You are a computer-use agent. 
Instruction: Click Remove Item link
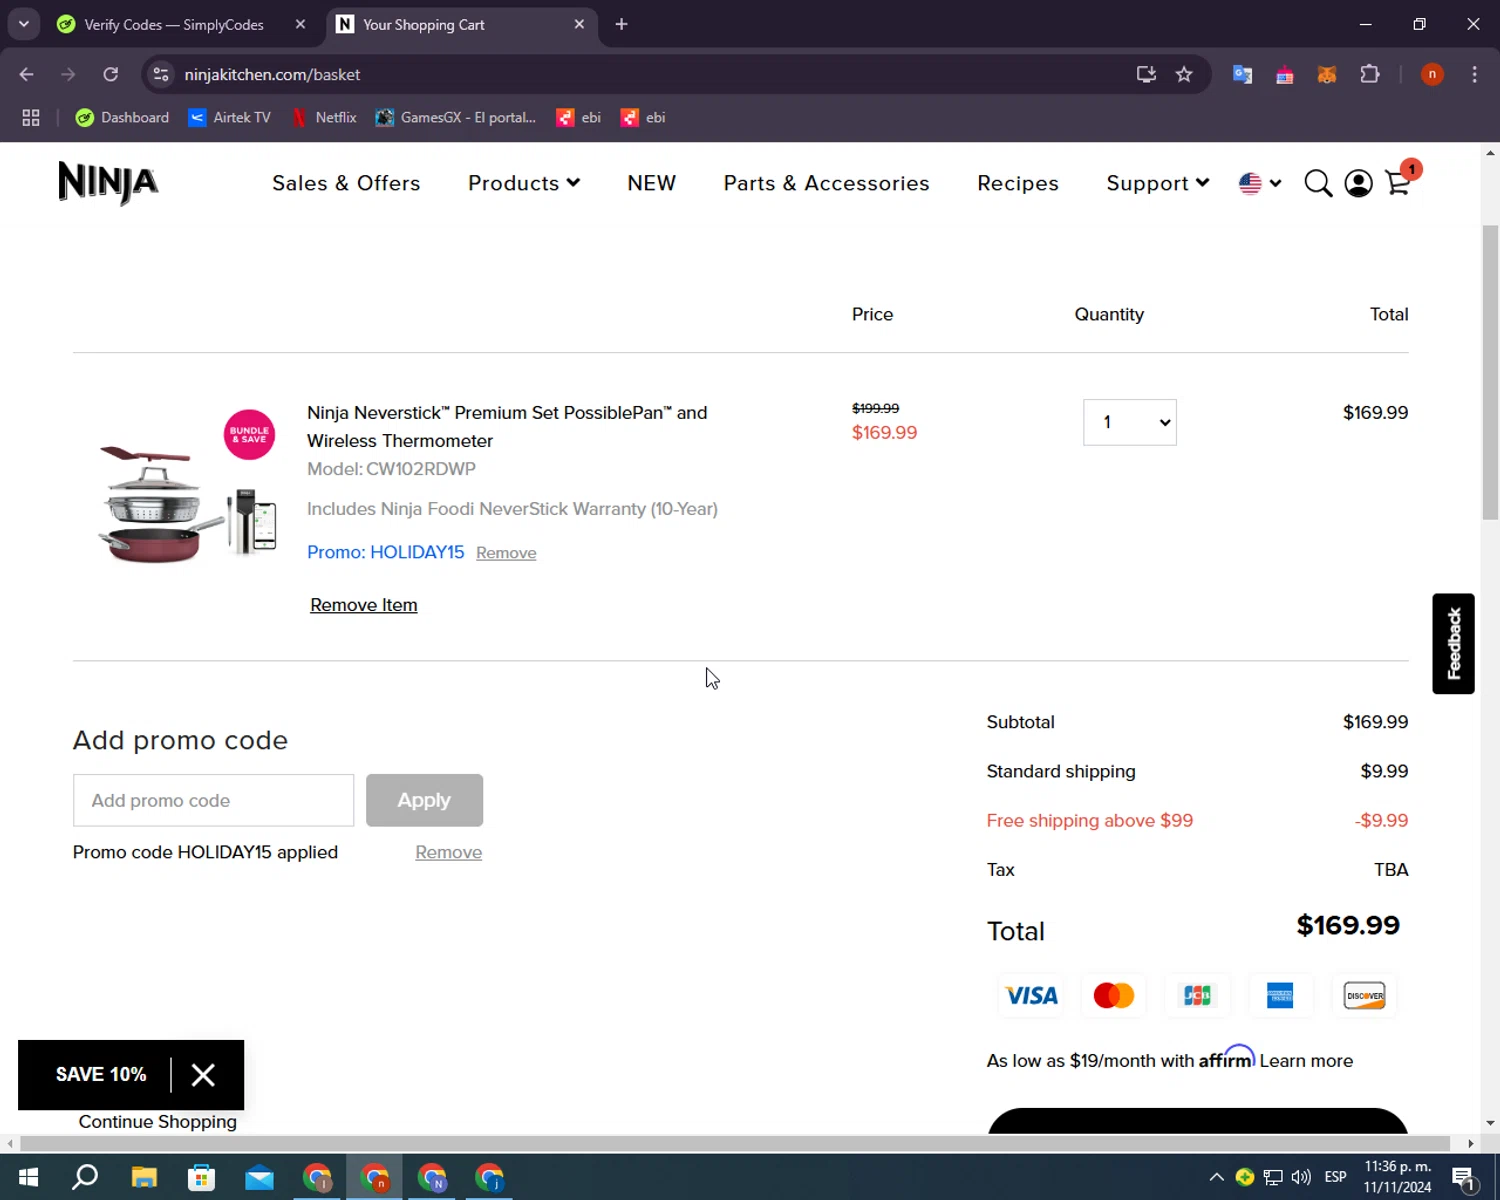click(364, 605)
